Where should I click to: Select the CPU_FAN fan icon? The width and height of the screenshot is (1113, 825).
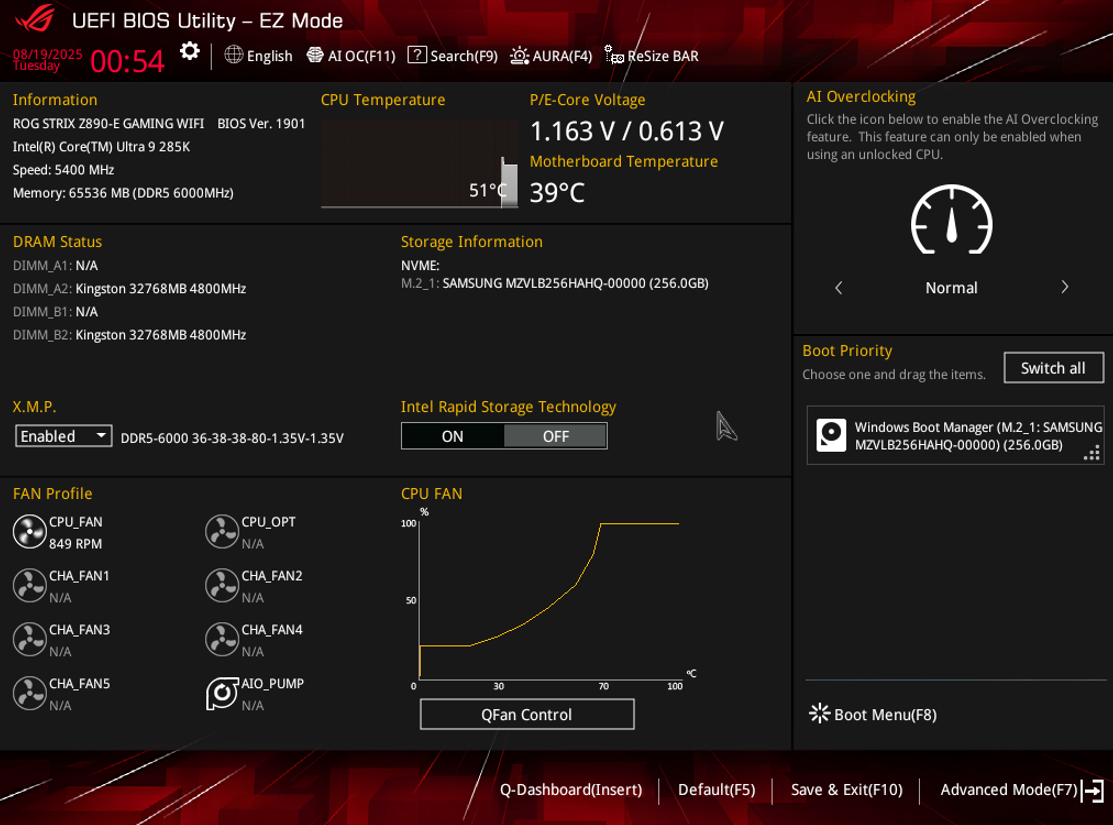coord(30,532)
